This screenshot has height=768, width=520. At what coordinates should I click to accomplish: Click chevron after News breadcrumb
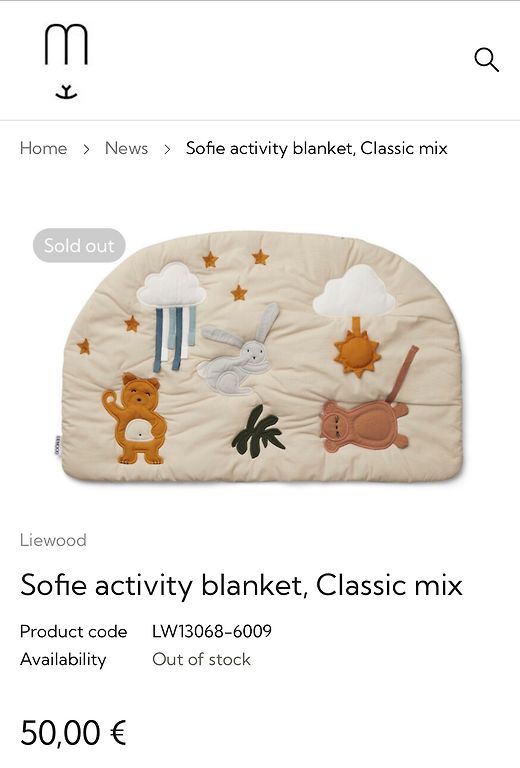click(167, 149)
